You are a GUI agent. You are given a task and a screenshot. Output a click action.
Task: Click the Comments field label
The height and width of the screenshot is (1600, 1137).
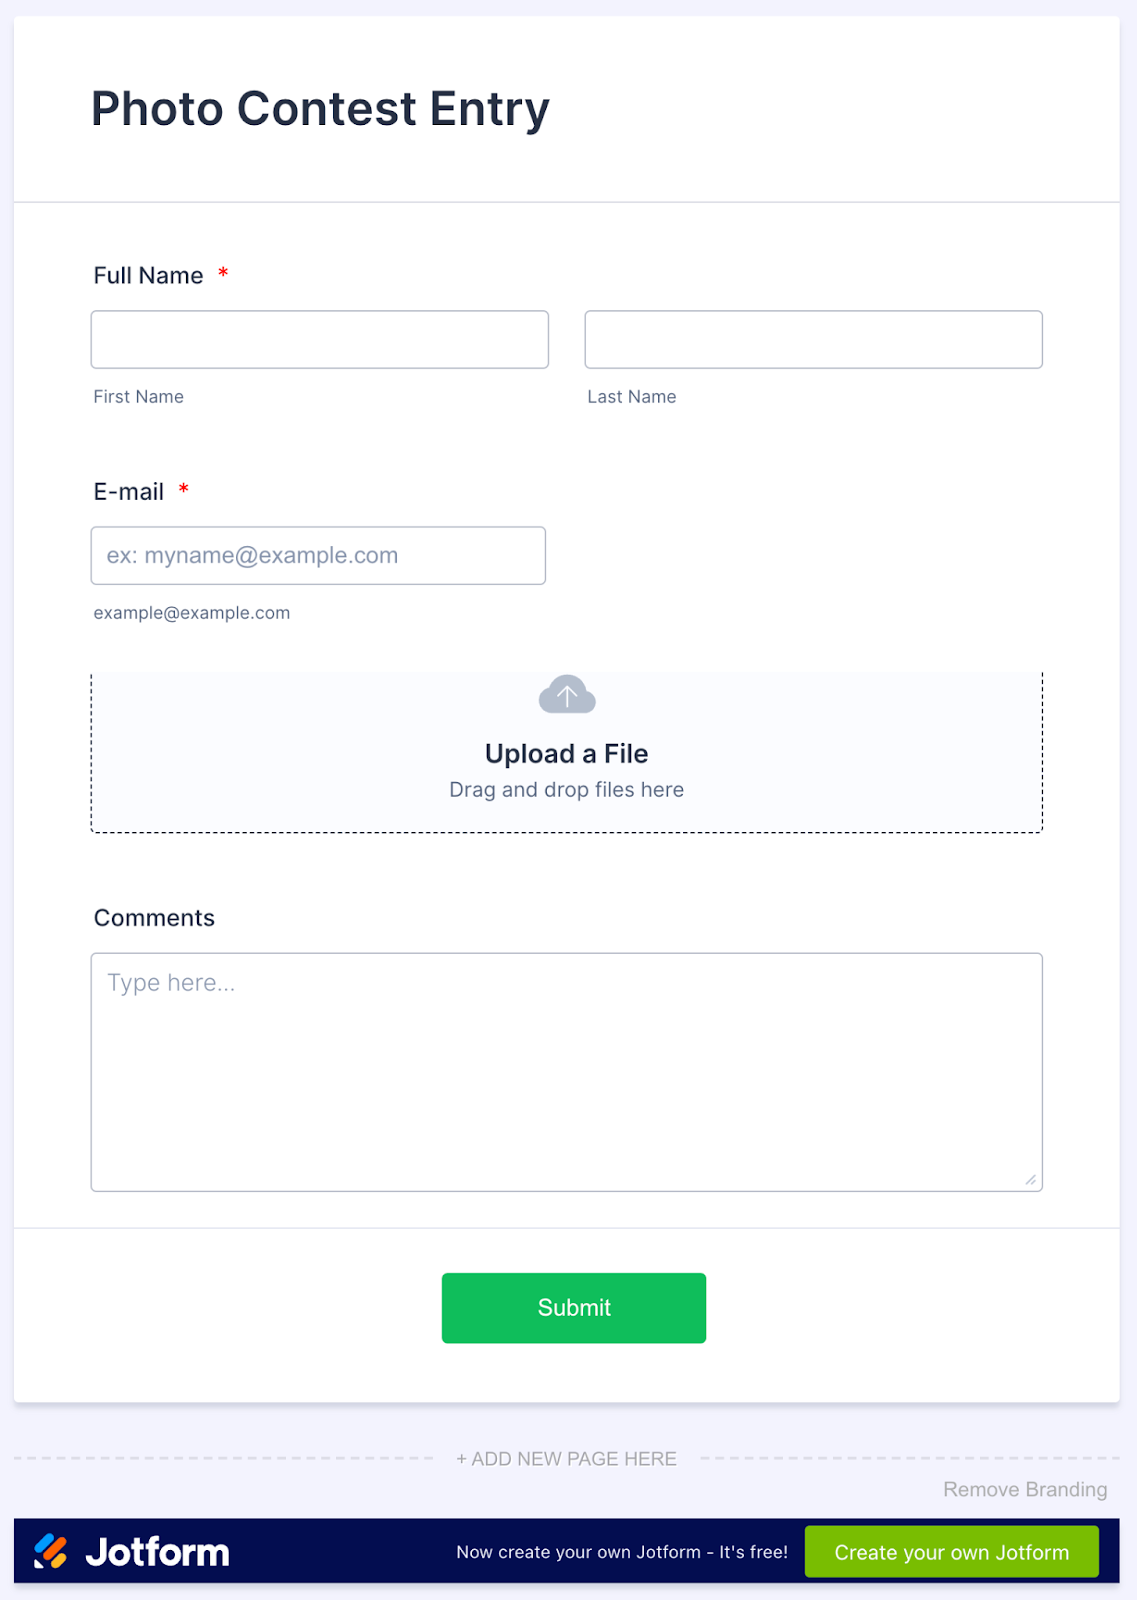[154, 918]
